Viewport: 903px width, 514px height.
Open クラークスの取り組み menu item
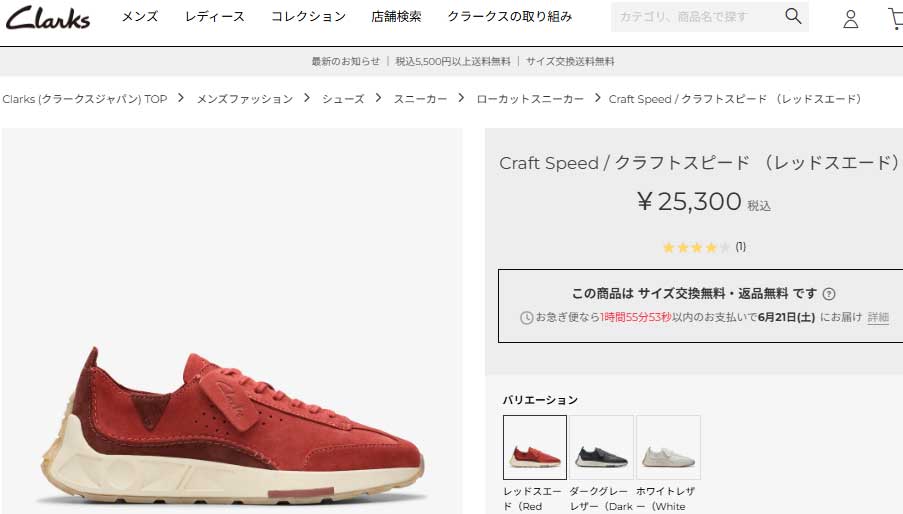point(510,17)
